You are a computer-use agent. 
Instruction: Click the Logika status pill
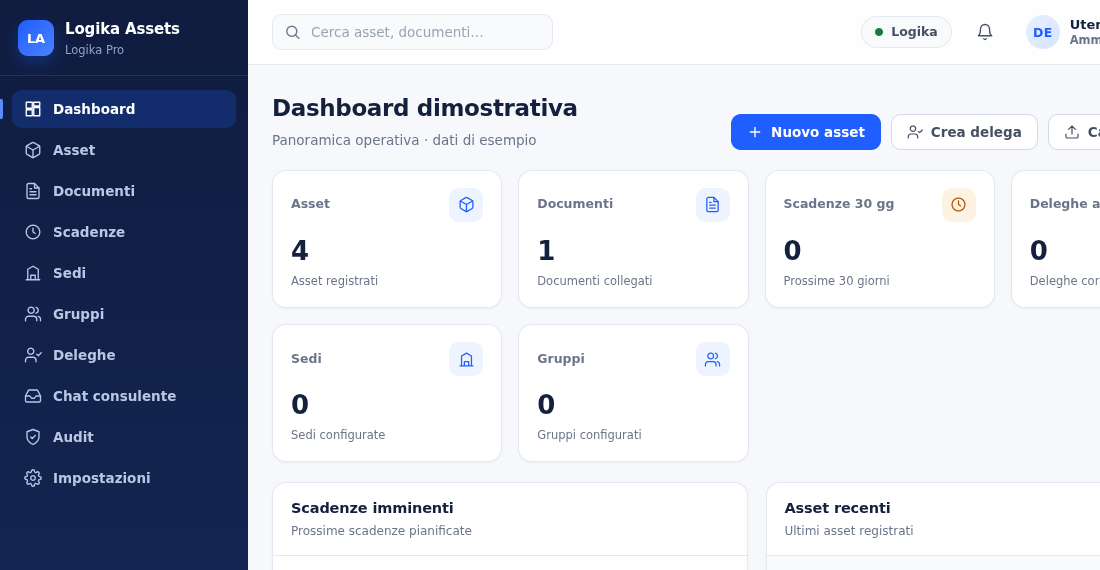(x=906, y=32)
